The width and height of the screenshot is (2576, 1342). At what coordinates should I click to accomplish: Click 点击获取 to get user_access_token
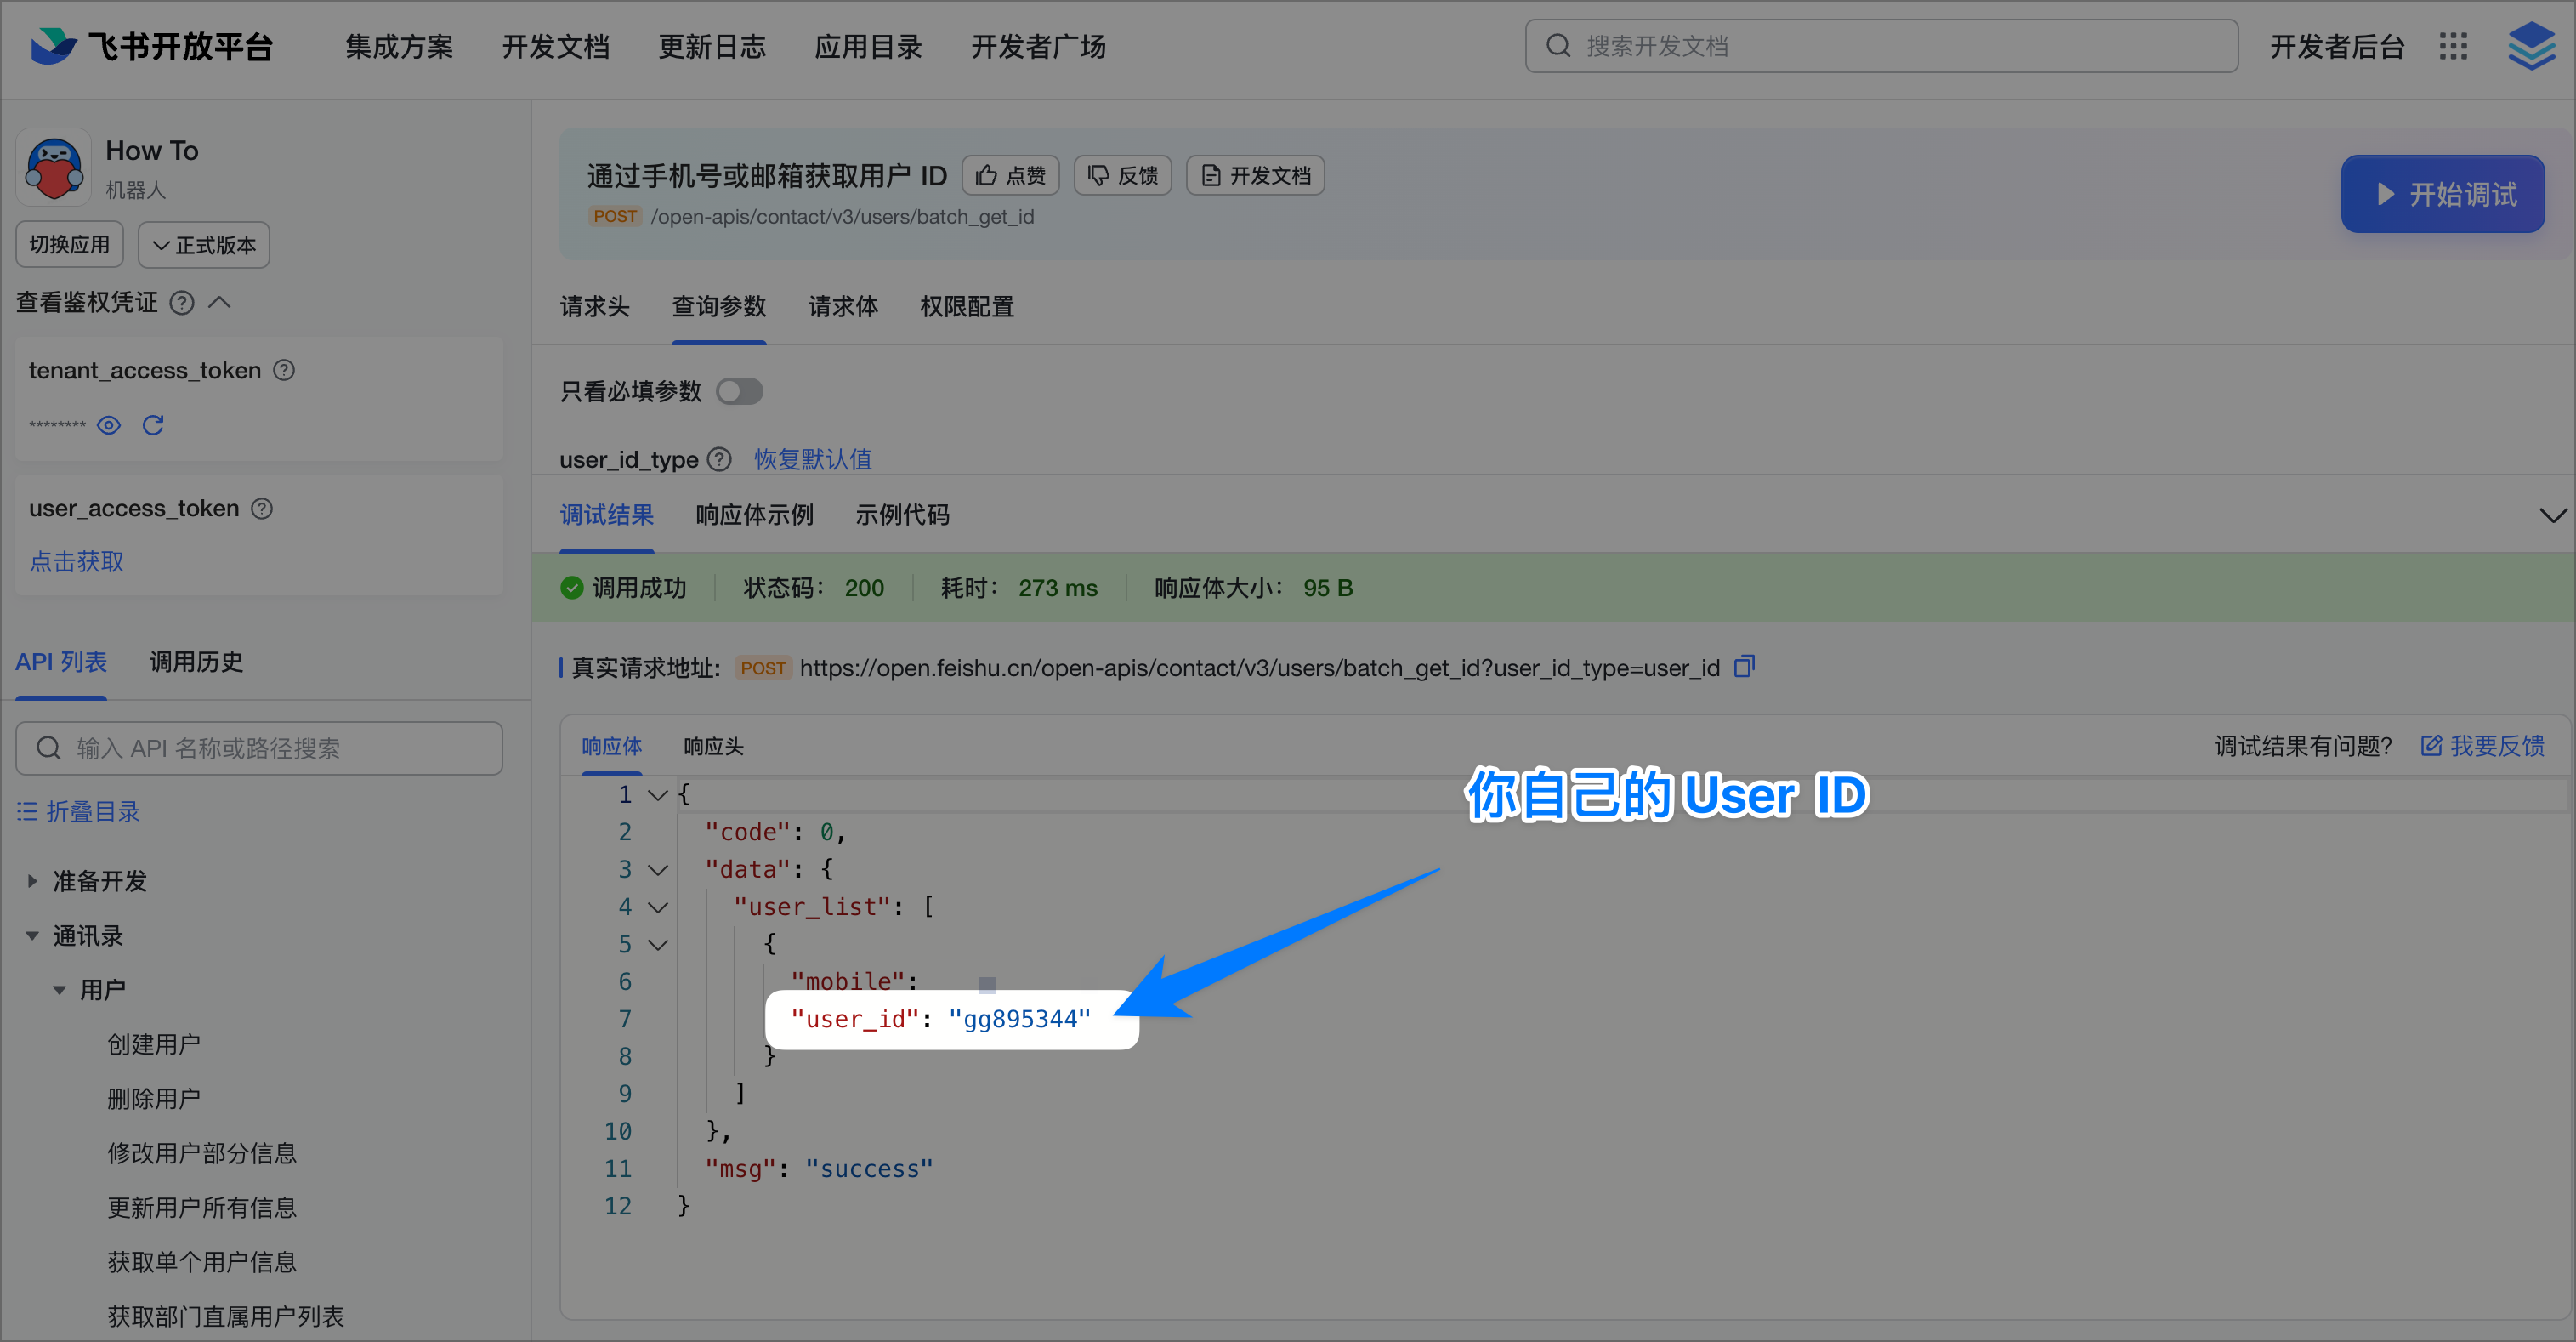[x=75, y=561]
